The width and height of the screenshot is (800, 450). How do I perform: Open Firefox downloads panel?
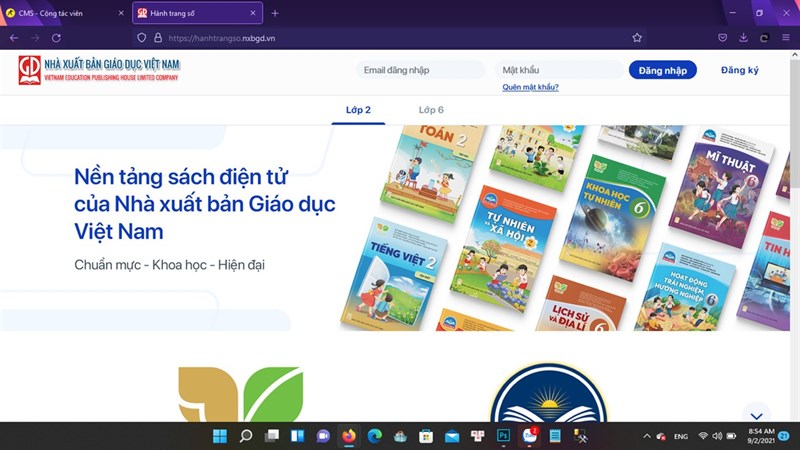click(x=743, y=37)
